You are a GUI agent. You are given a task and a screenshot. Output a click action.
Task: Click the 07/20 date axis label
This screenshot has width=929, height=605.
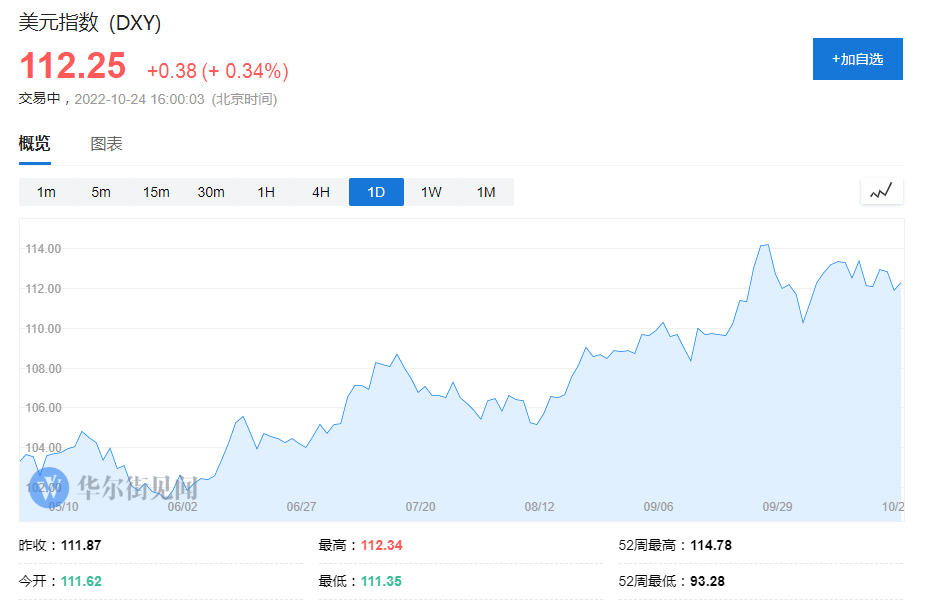tap(421, 507)
